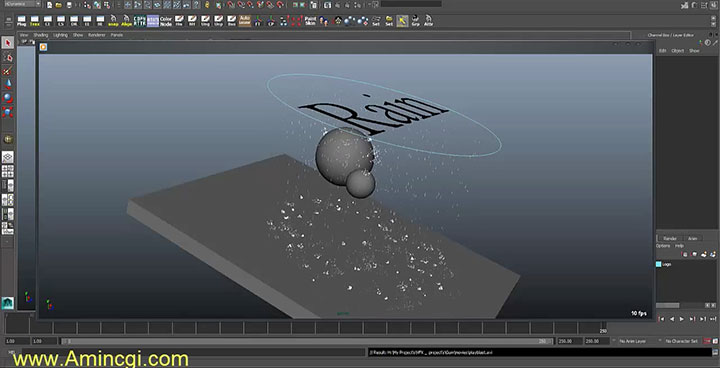
Task: Open Channel Box Edit menu
Action: pos(663,51)
